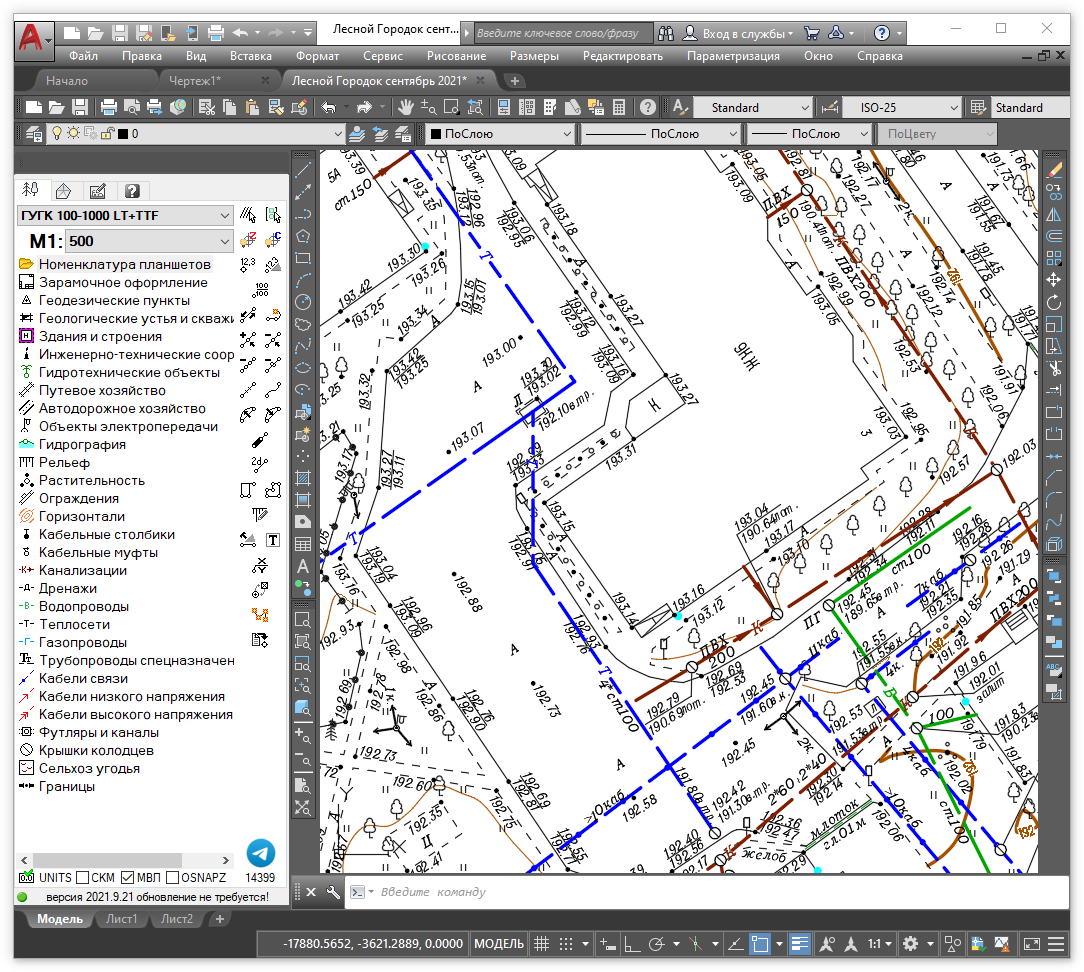Image resolution: width=1084 pixels, height=972 pixels.
Task: Click the Telegram icon in the panel
Action: click(x=260, y=853)
